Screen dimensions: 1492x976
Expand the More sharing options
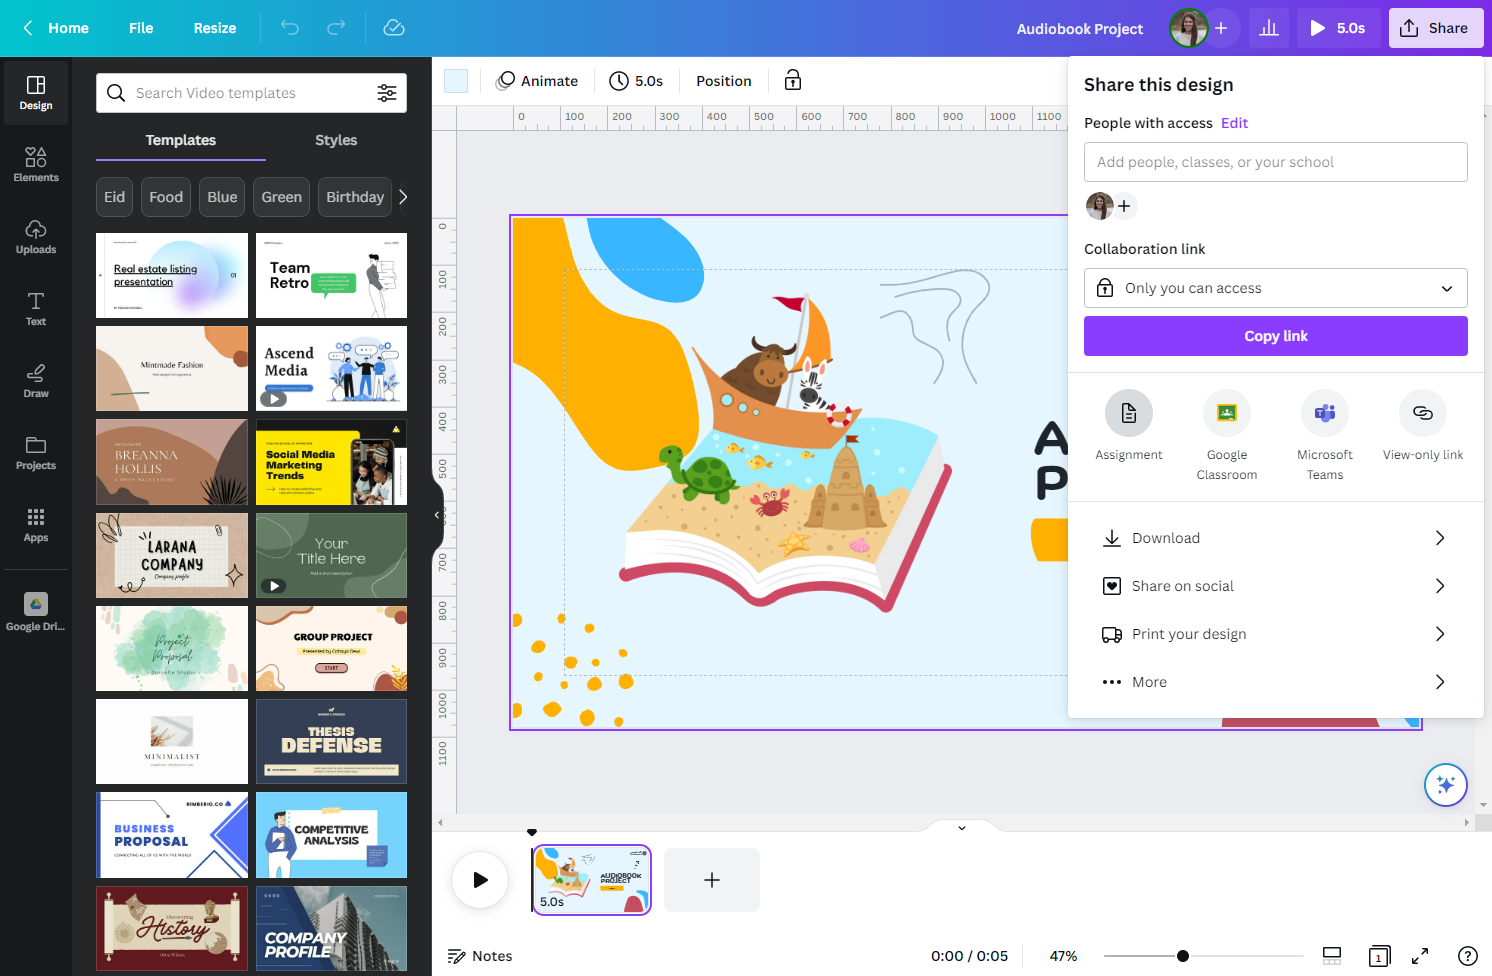pos(1276,682)
